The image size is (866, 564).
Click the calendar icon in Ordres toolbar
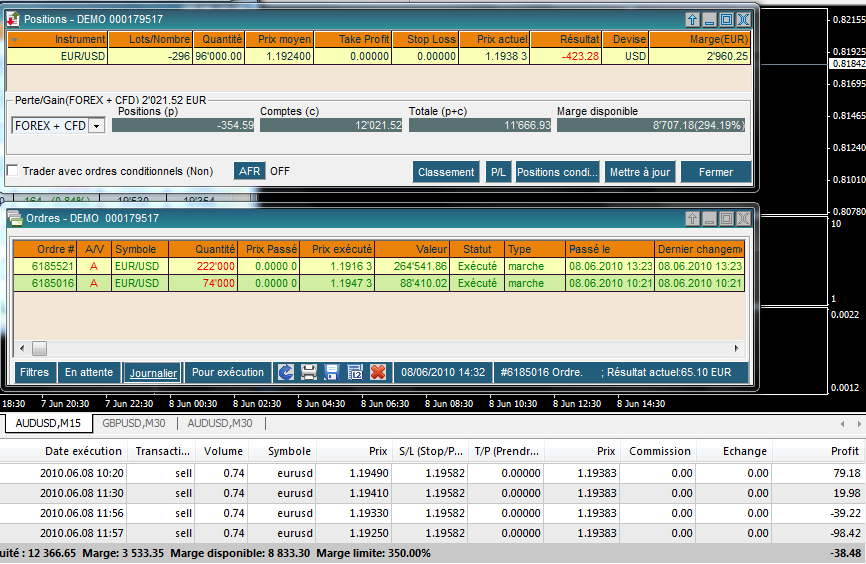pyautogui.click(x=355, y=372)
